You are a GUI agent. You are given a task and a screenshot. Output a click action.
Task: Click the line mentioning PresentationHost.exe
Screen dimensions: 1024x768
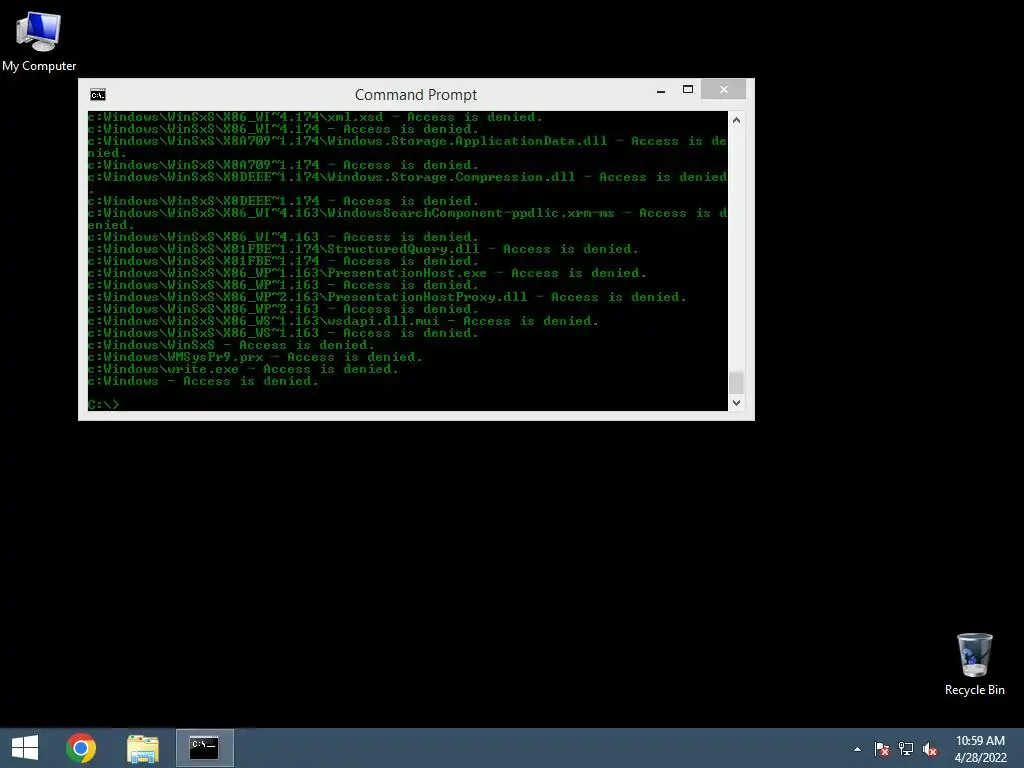(x=367, y=273)
